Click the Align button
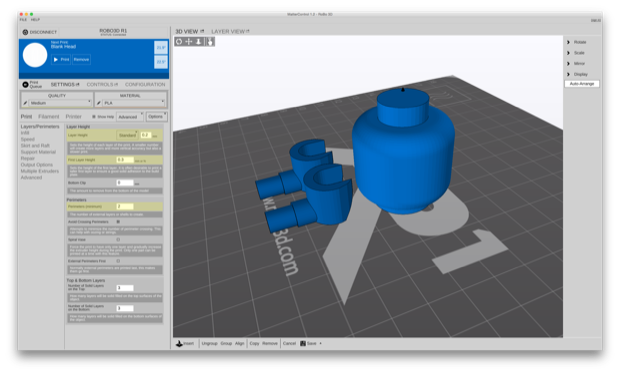Screen dimensions: 620x374 [240, 343]
